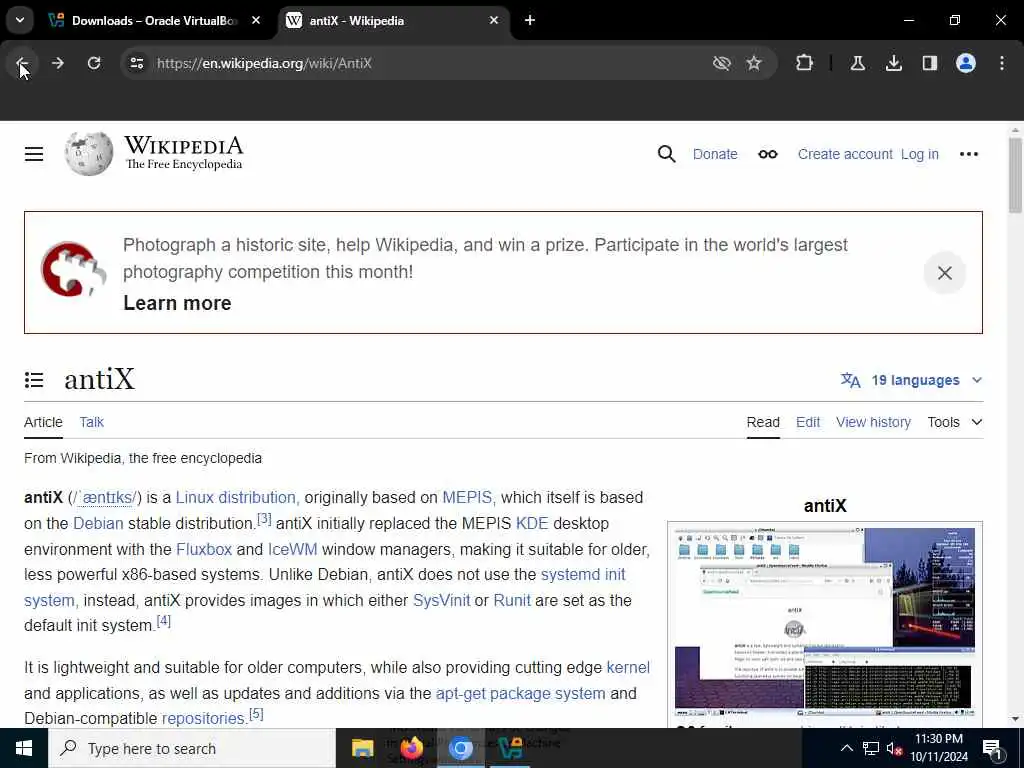Click the antiX pronunciation IPA link

(106, 498)
